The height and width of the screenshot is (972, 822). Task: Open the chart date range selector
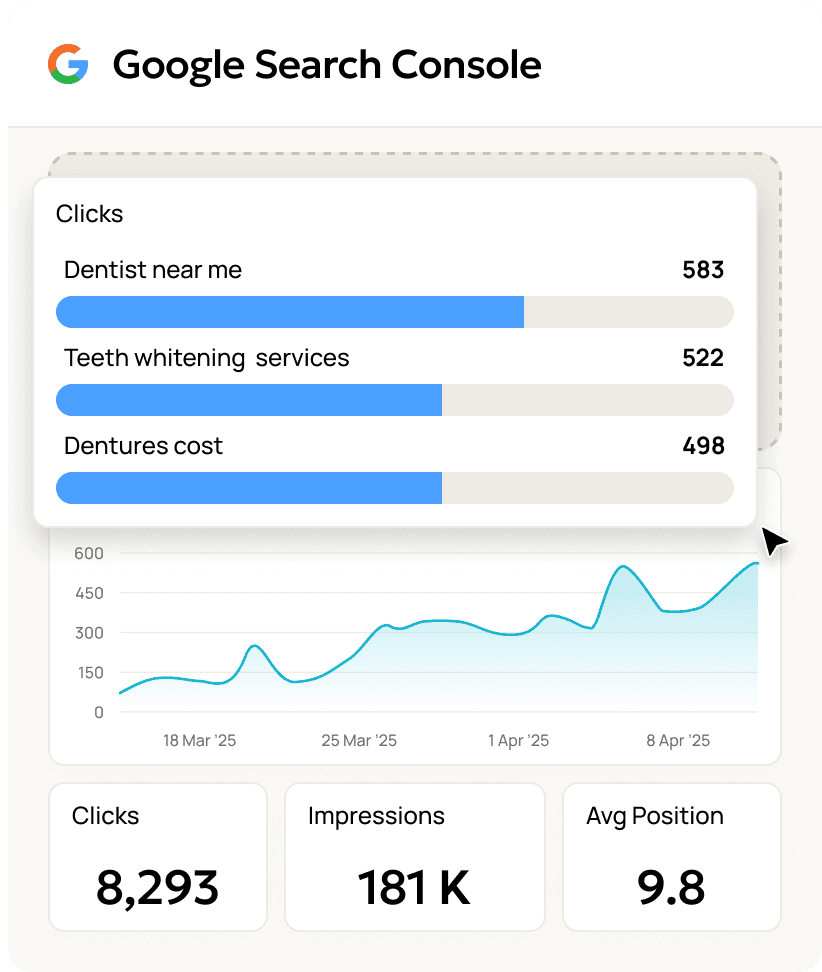coord(440,740)
